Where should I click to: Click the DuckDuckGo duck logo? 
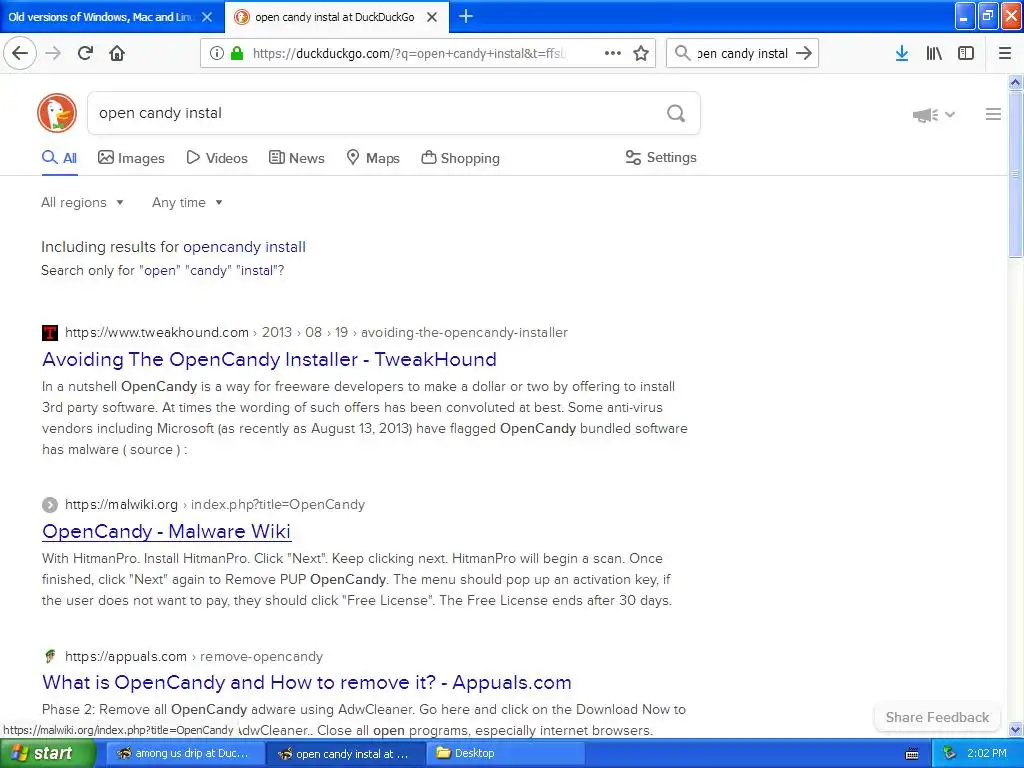coord(57,113)
